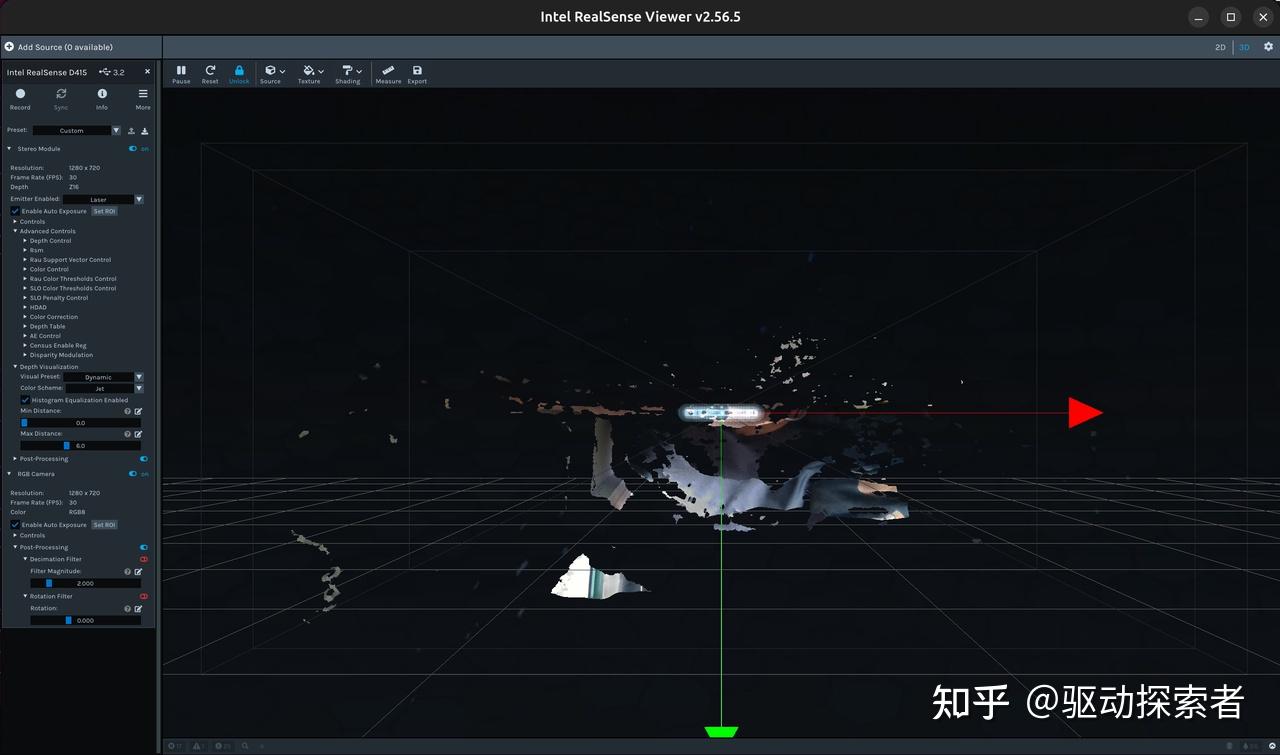Toggle the Stereo Module on/off switch
Viewport: 1280px width, 755px height.
[x=133, y=149]
